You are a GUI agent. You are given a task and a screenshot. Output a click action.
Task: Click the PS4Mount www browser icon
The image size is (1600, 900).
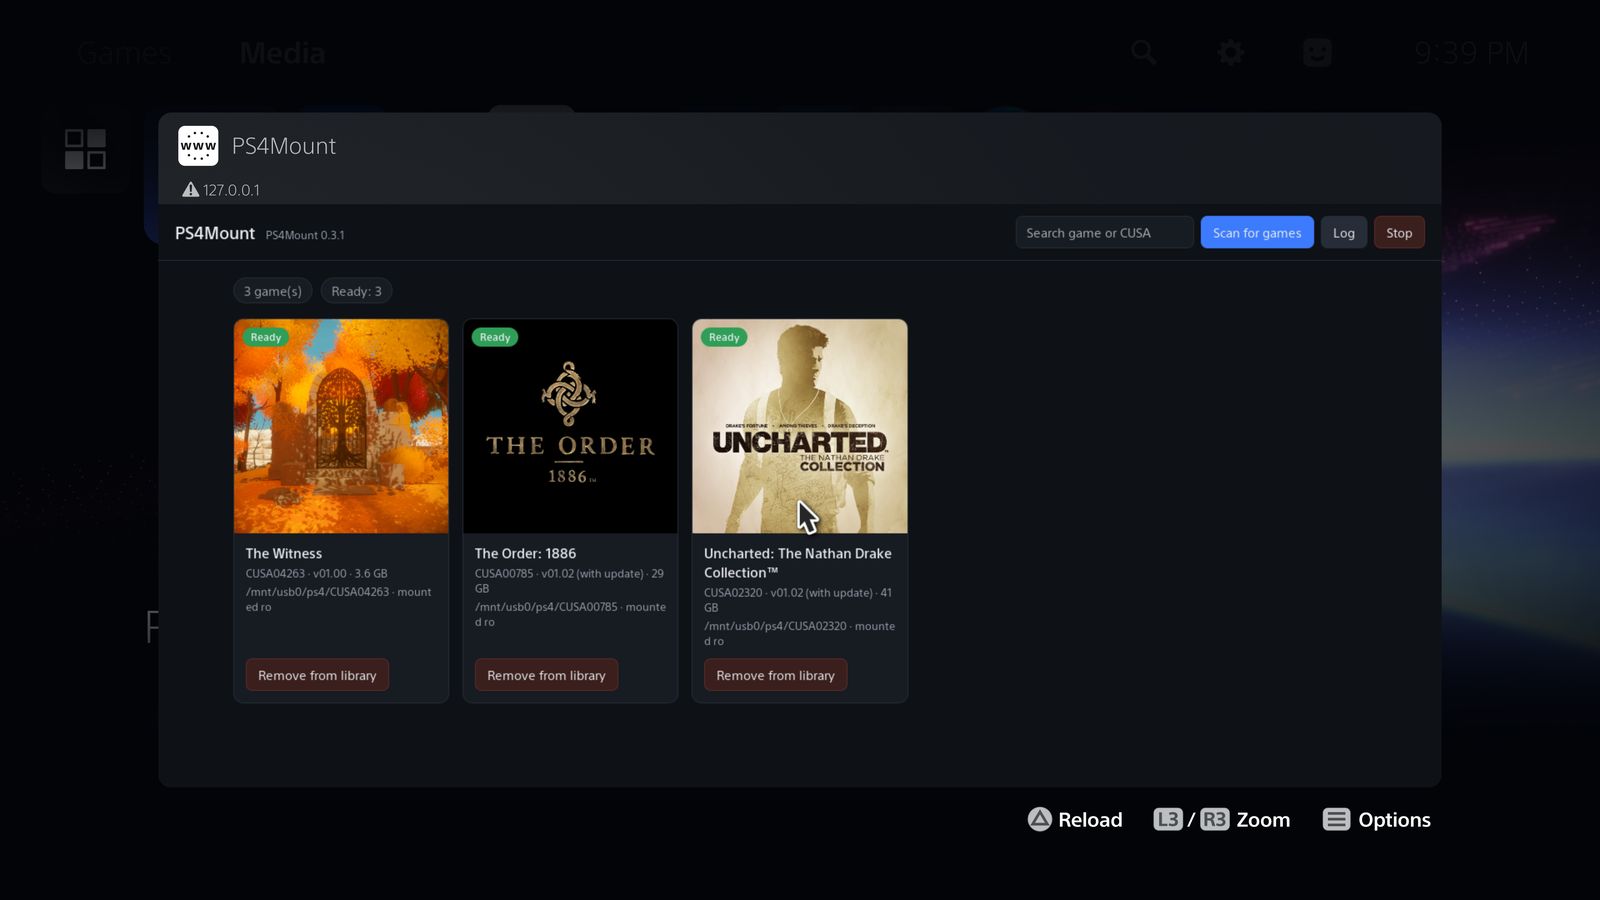(198, 146)
